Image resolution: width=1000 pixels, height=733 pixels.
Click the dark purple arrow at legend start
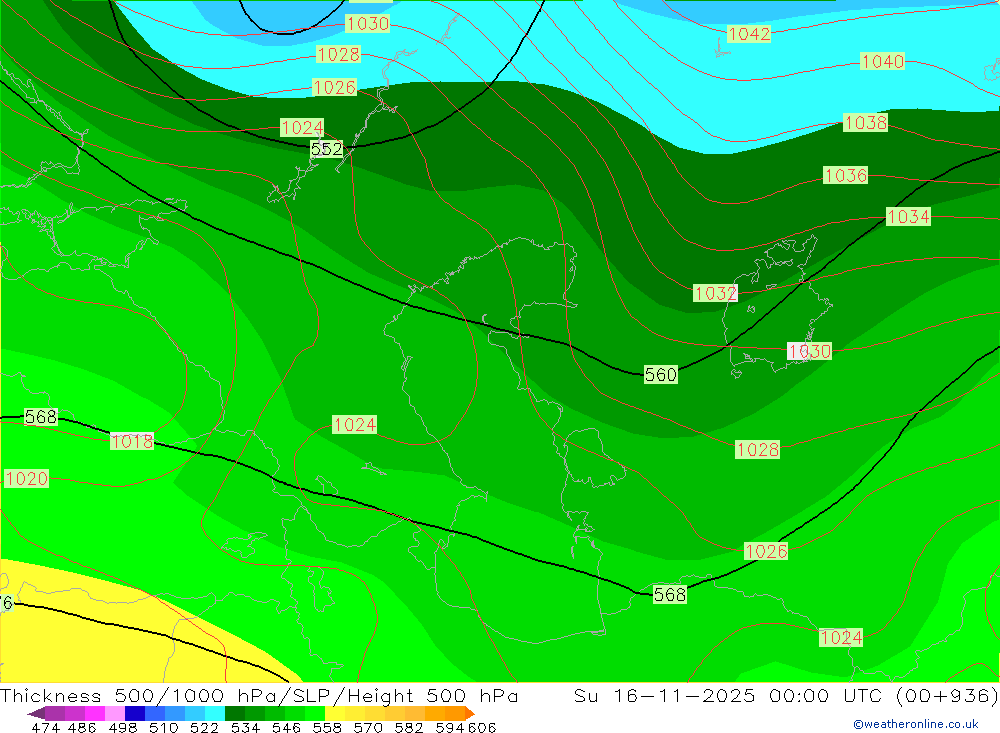coord(36,714)
